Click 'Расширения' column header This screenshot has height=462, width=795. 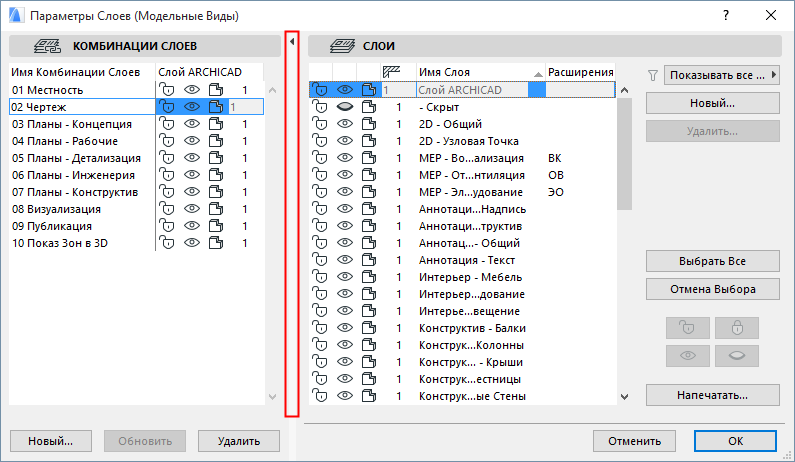click(x=581, y=72)
